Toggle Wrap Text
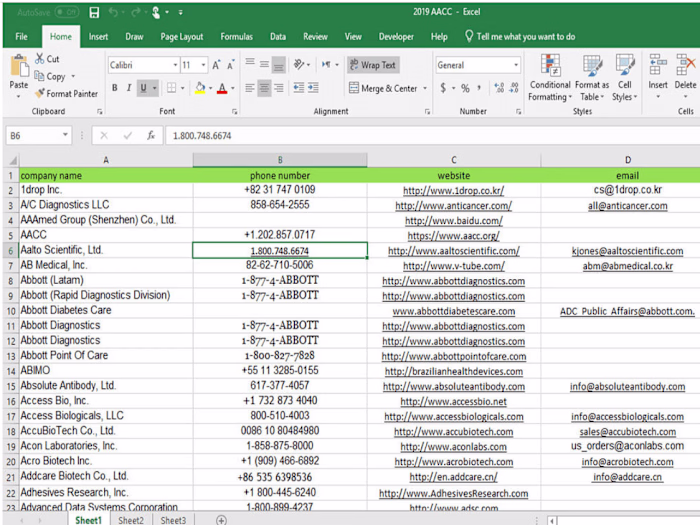 pyautogui.click(x=374, y=65)
